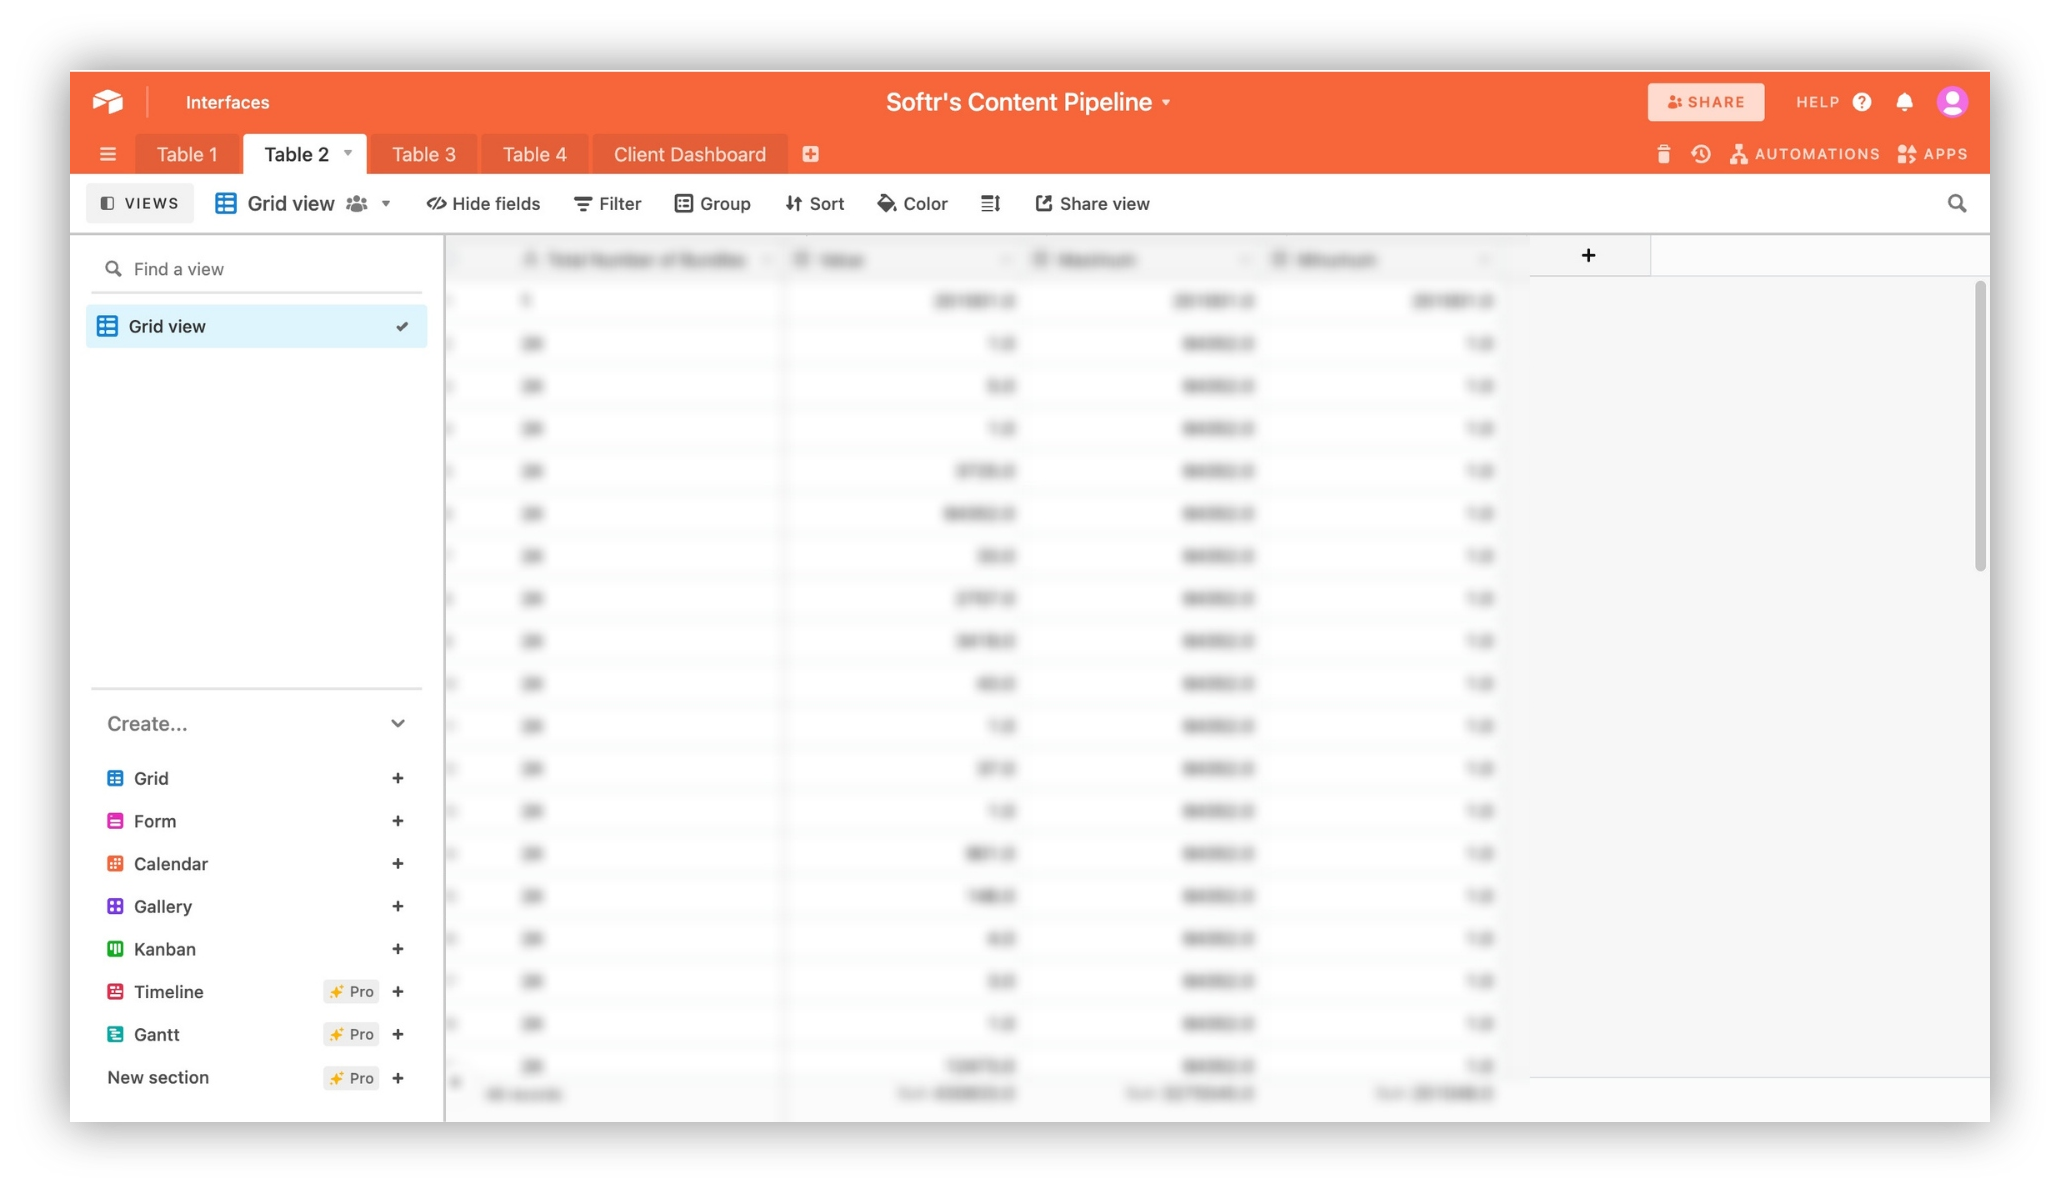2060x1192 pixels.
Task: Switch to Table 4 tab
Action: point(535,154)
